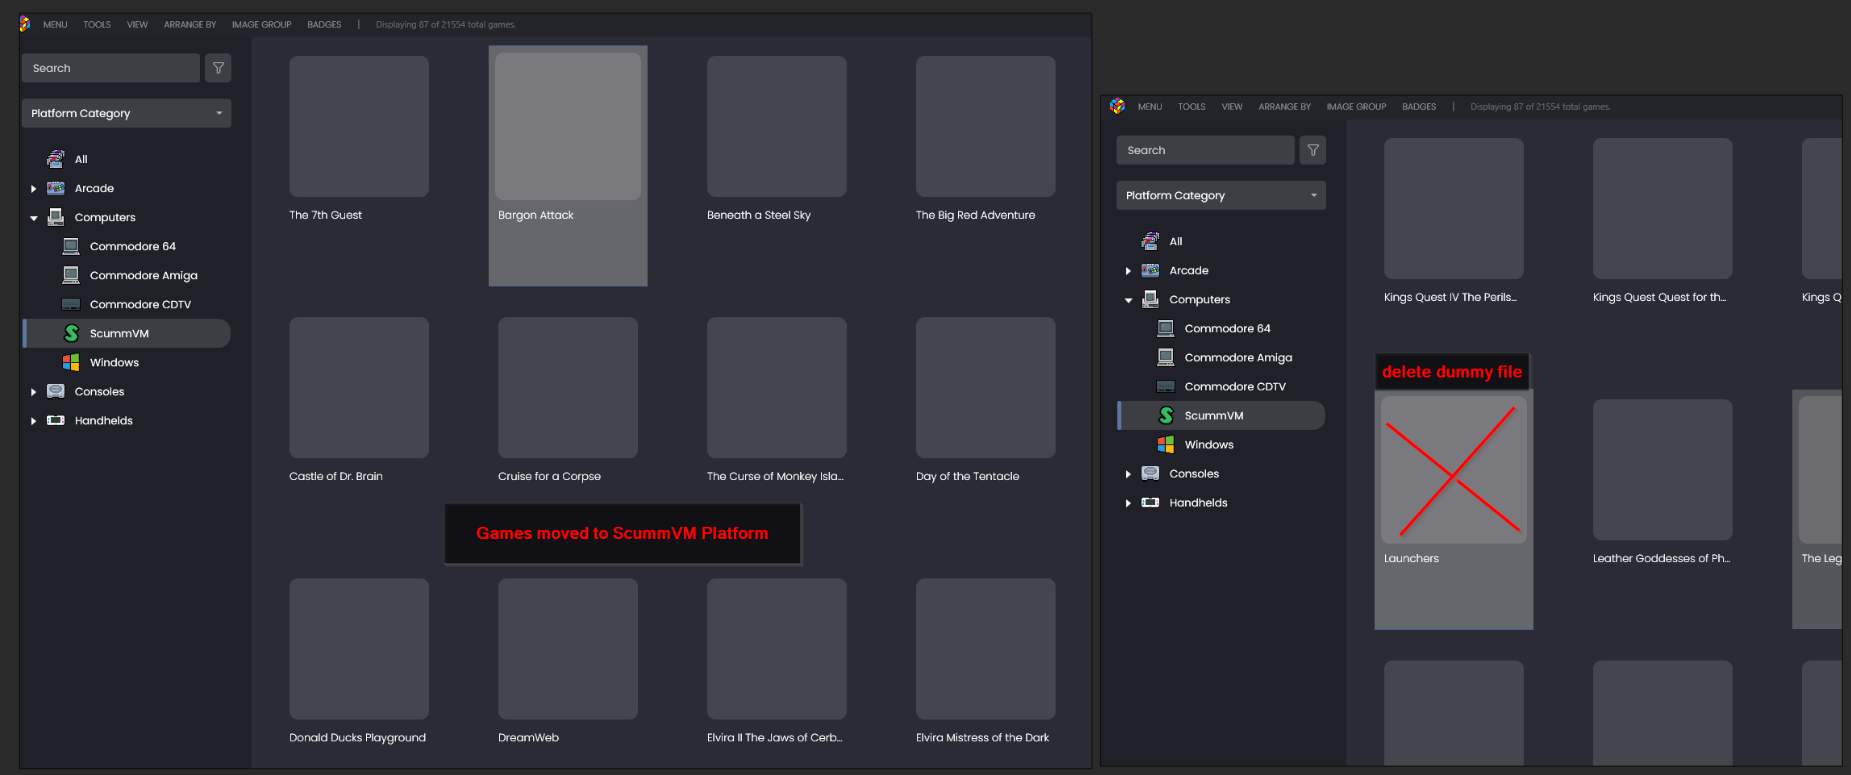Click Commodore Amiga label in right window

[x=1238, y=358]
